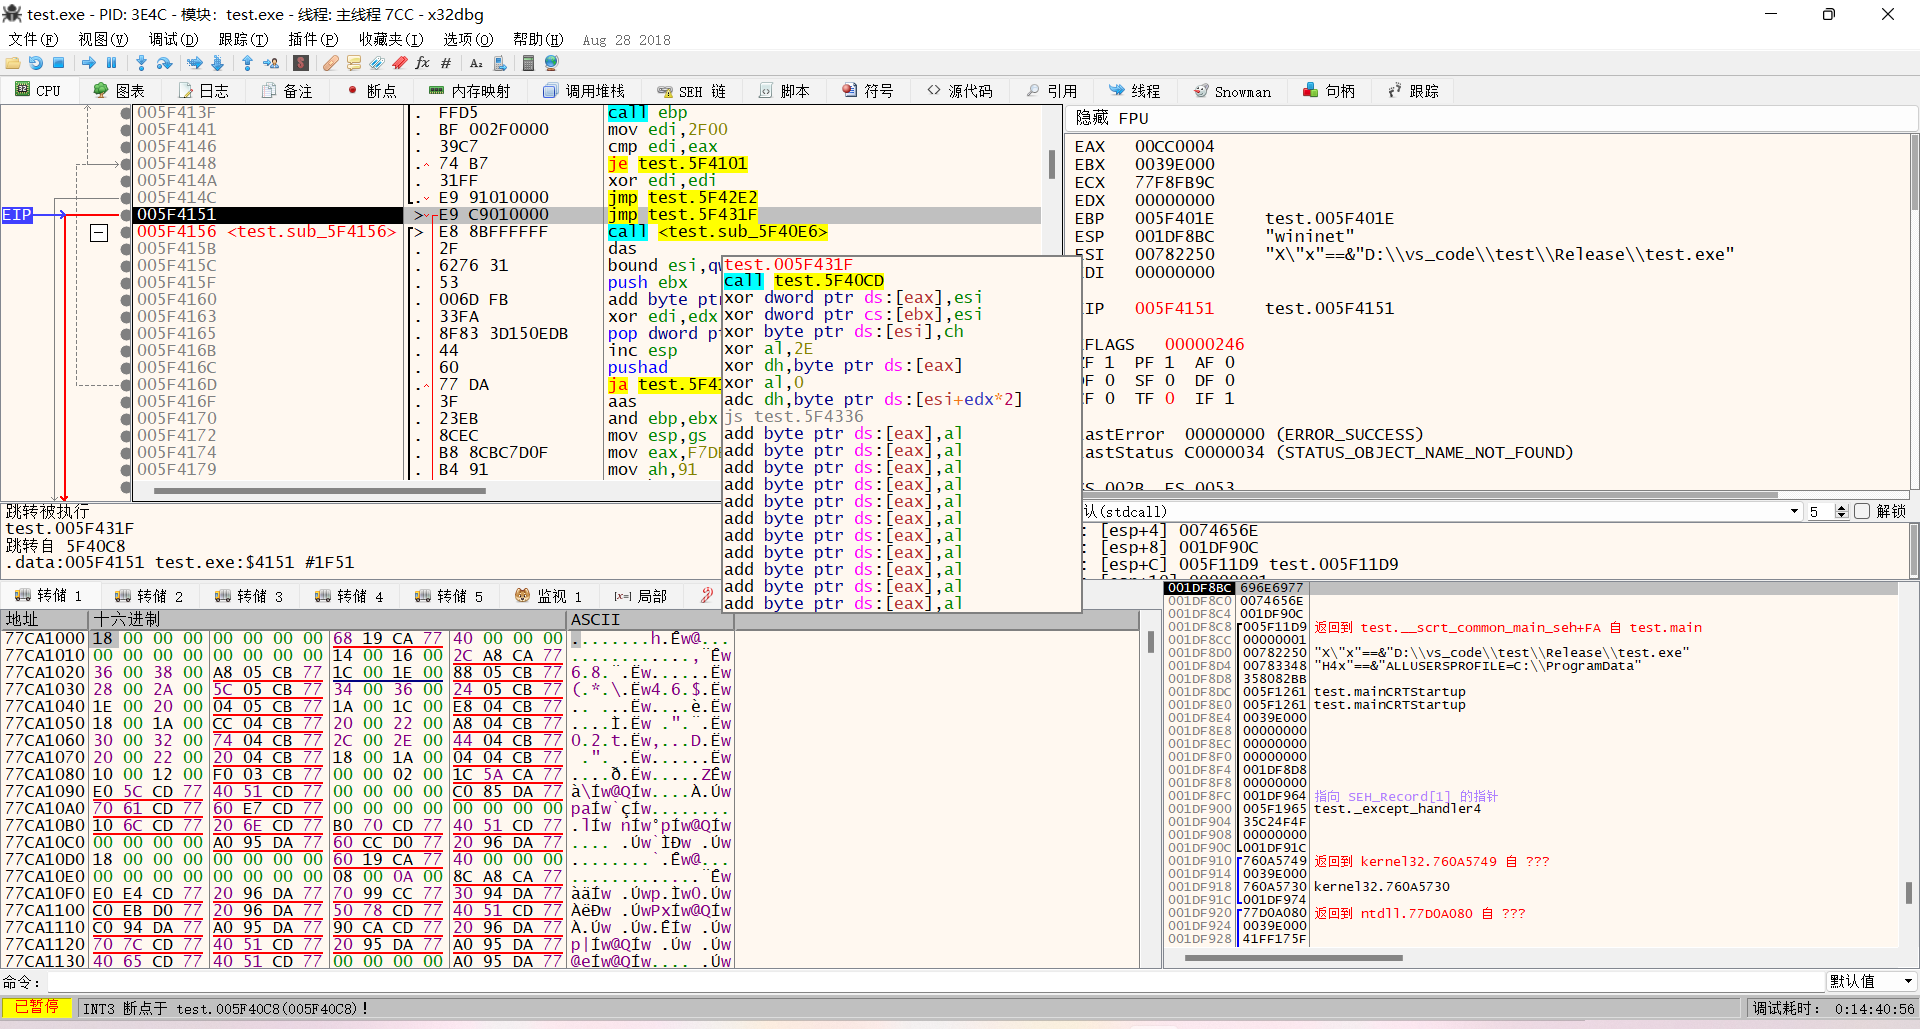Open the variables hash icon
Image resolution: width=1920 pixels, height=1029 pixels.
(446, 63)
